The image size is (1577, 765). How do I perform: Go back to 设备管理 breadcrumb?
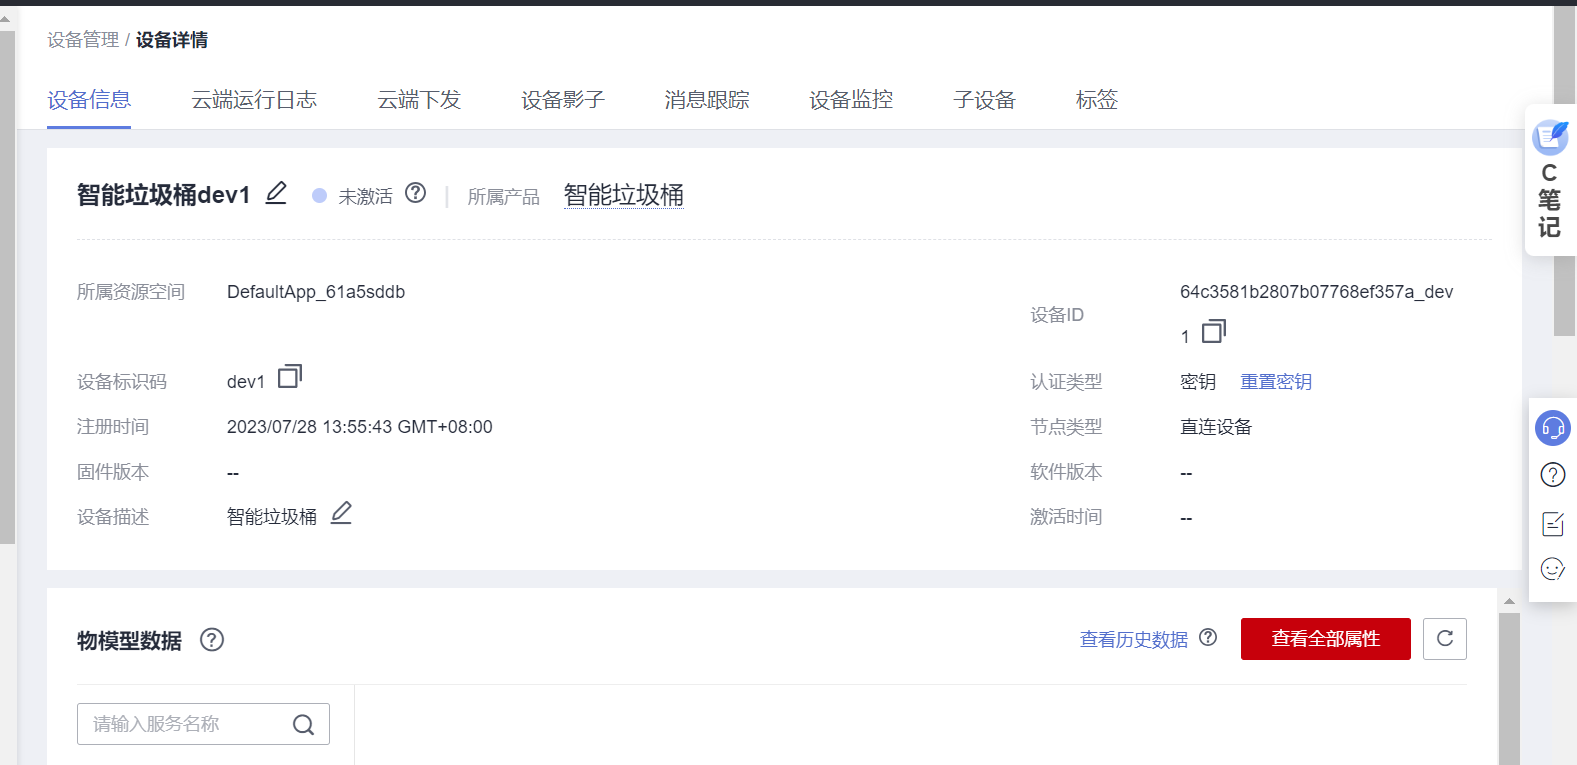click(83, 40)
